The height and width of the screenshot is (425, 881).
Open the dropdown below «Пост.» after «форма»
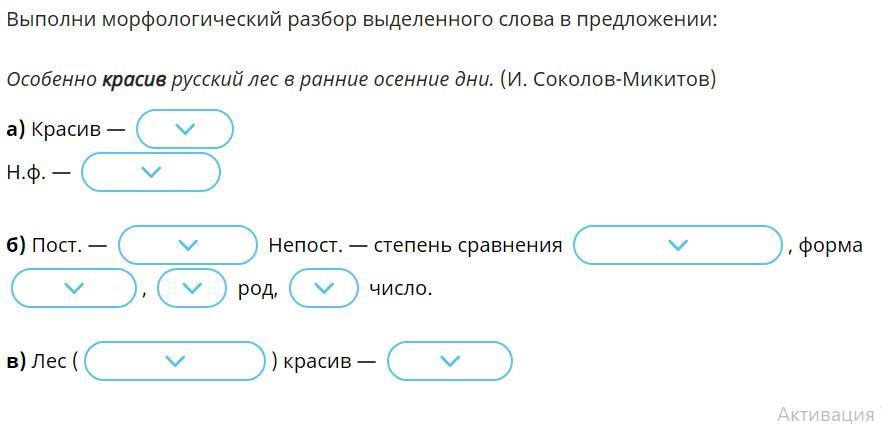[74, 288]
